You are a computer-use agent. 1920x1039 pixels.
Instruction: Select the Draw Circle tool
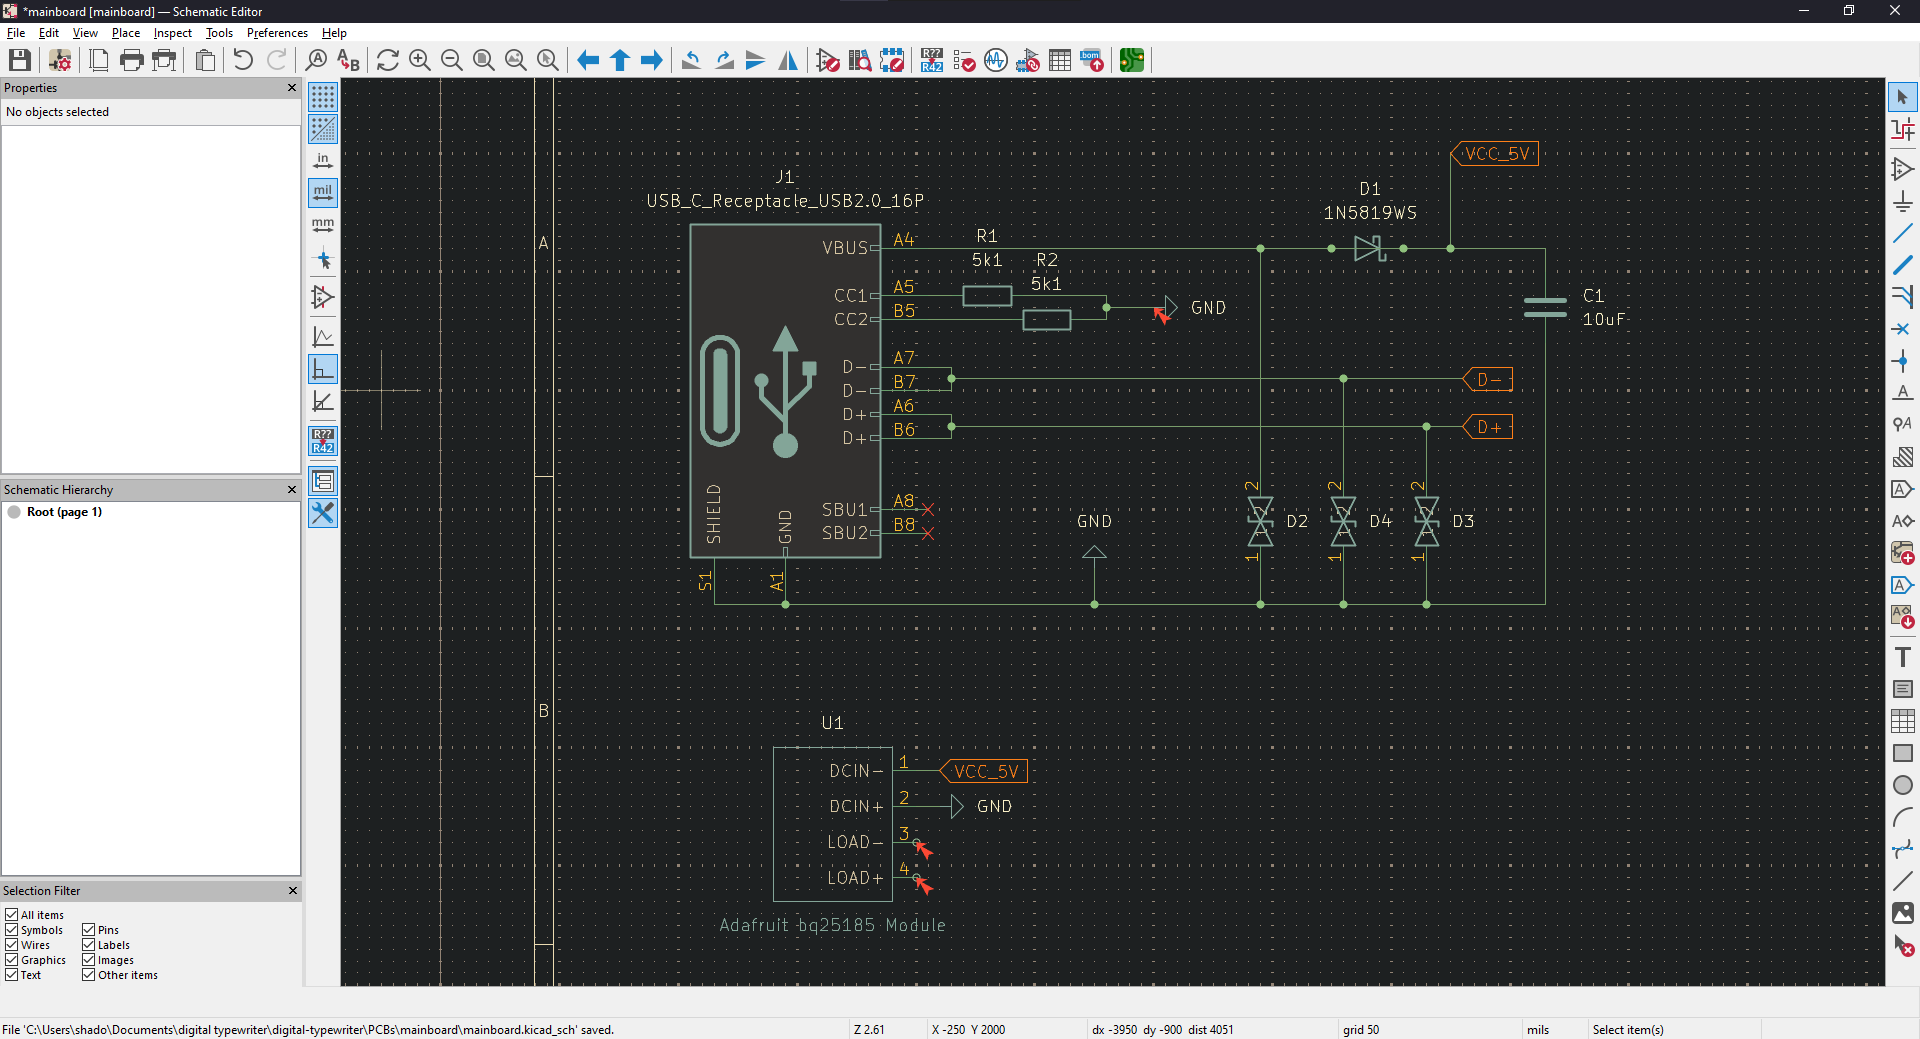[x=1902, y=785]
